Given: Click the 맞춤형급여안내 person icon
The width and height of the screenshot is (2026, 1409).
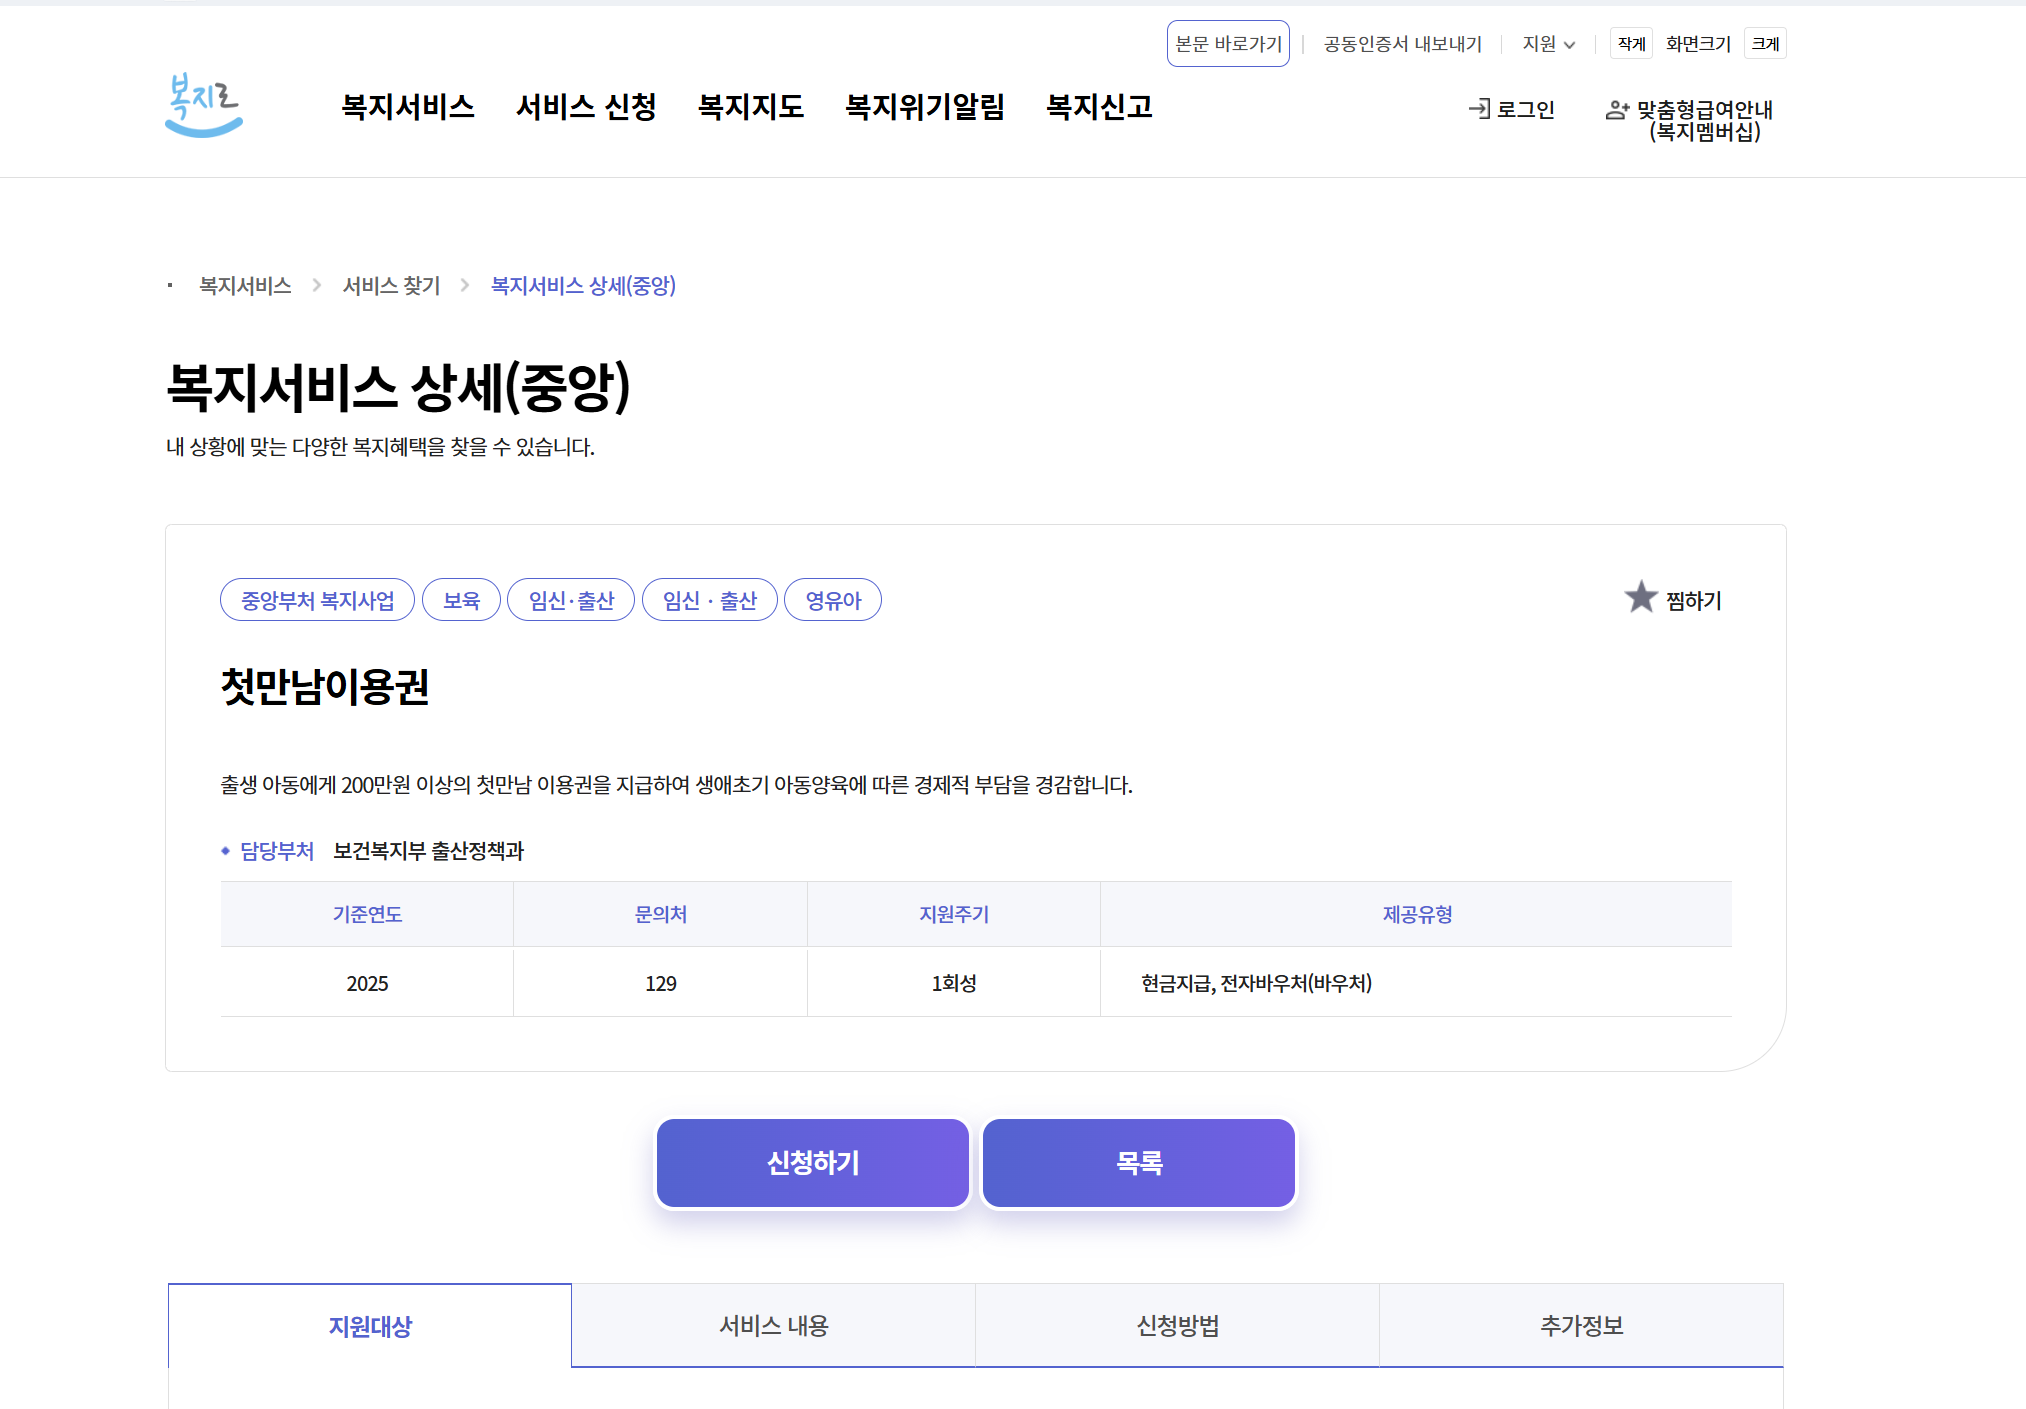Looking at the screenshot, I should coord(1617,110).
